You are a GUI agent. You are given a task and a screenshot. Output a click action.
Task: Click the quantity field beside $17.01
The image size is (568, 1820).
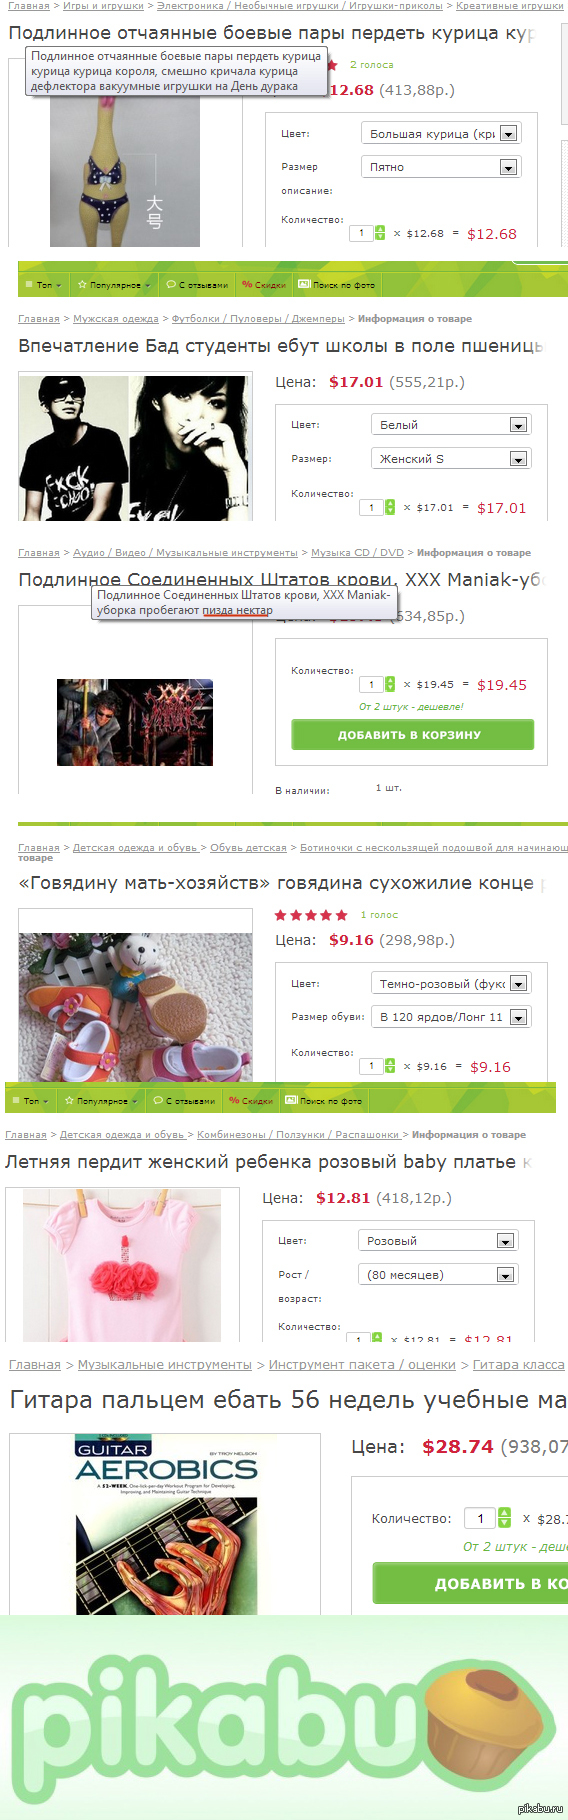[x=371, y=507]
